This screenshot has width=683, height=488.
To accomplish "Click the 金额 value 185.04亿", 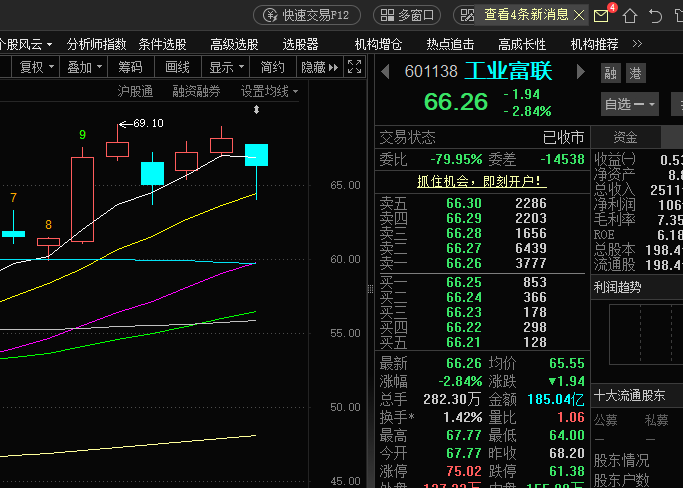I will pyautogui.click(x=555, y=400).
